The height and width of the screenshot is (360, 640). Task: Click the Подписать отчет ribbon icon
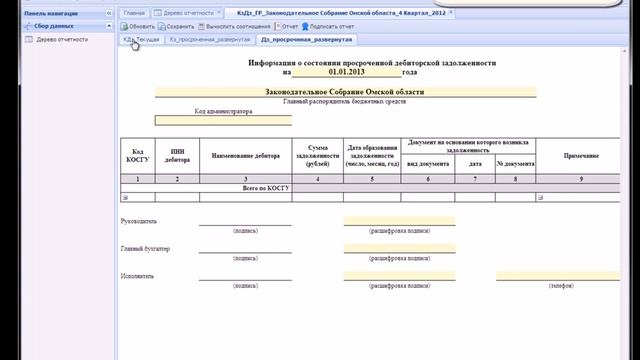305,27
